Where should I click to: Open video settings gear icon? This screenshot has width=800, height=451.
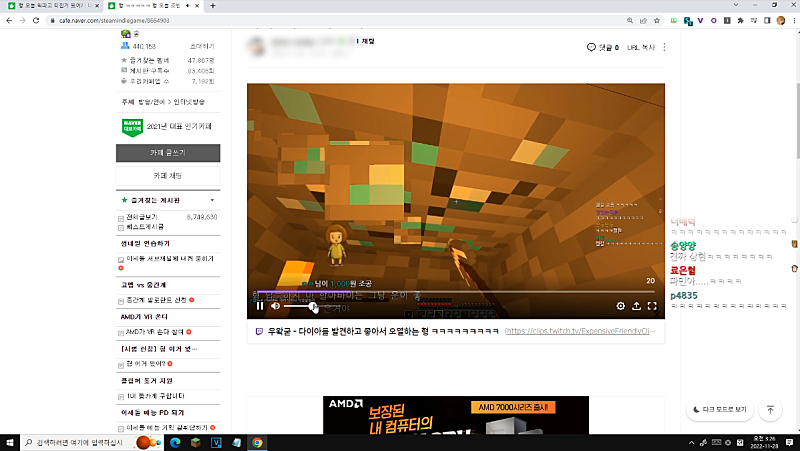620,306
